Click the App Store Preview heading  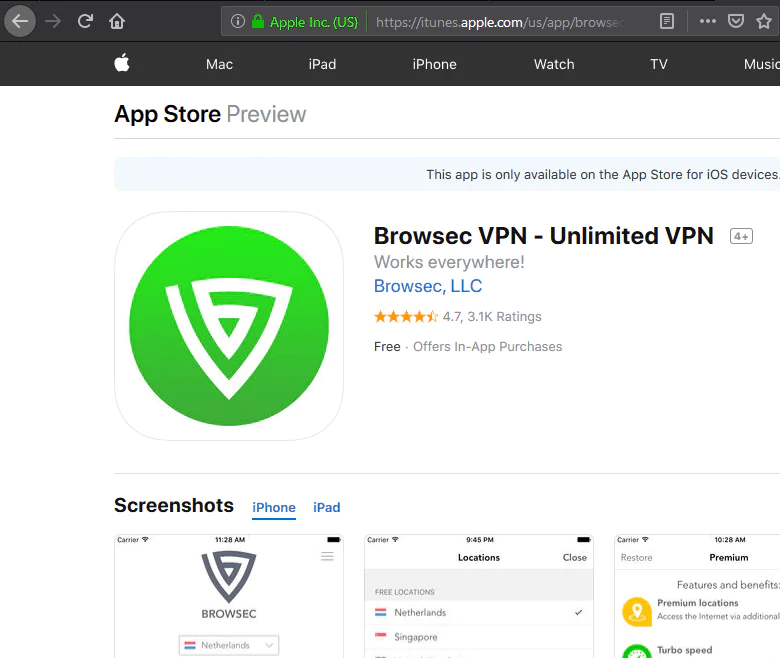click(210, 114)
